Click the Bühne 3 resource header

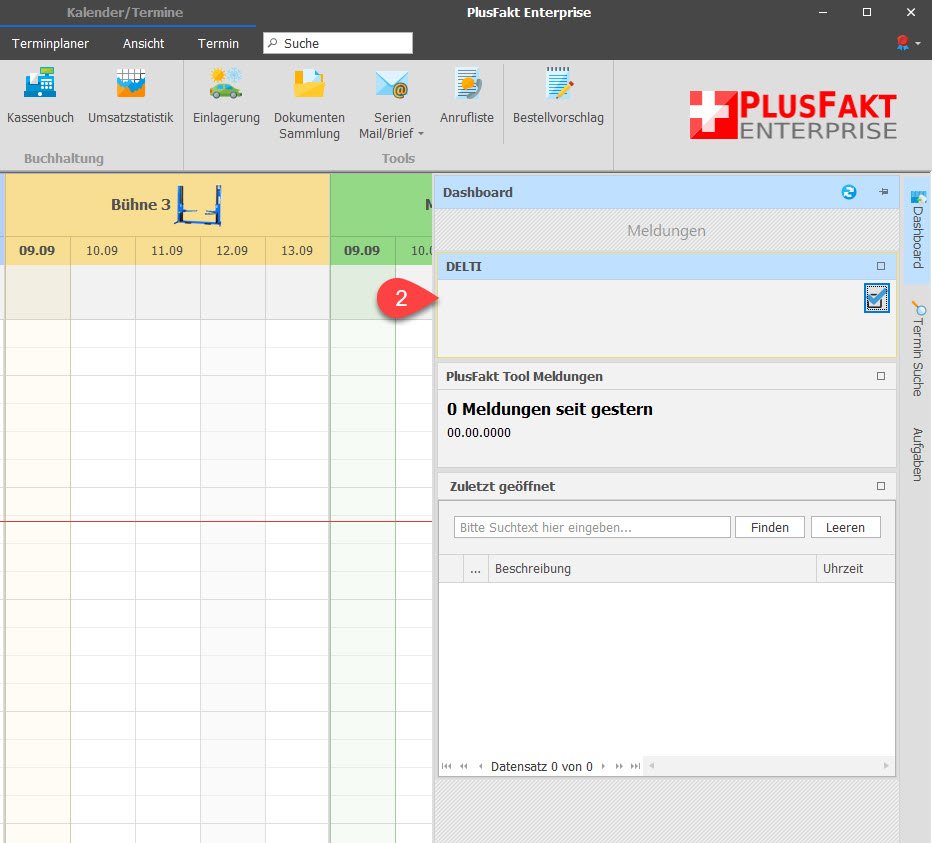[167, 205]
